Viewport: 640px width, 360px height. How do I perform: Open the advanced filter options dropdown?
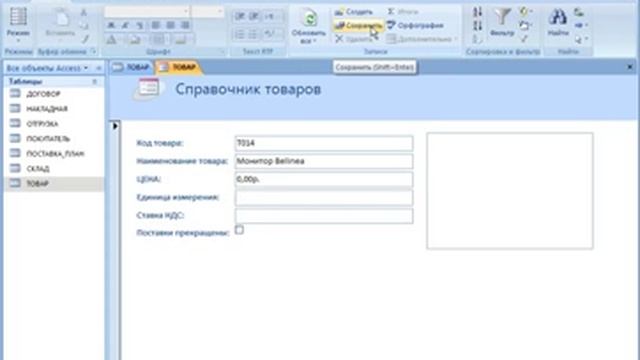[526, 26]
